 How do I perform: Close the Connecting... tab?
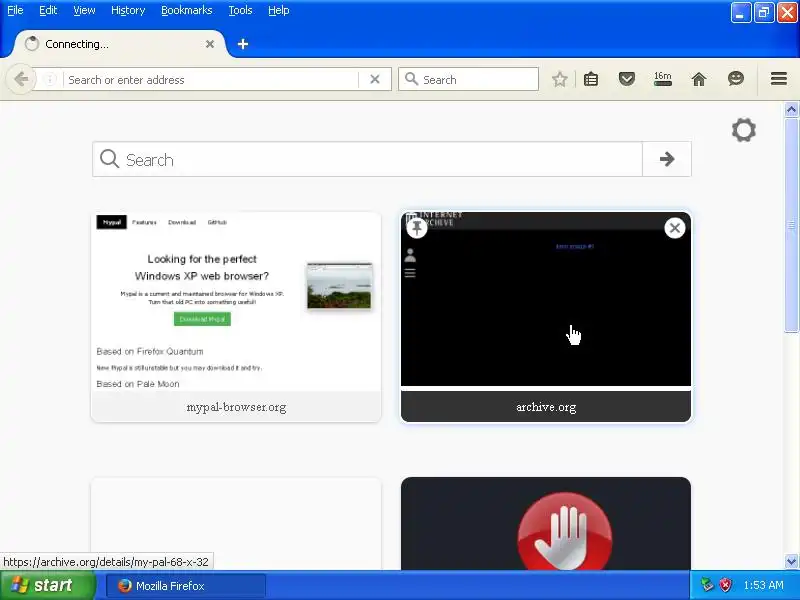click(210, 44)
